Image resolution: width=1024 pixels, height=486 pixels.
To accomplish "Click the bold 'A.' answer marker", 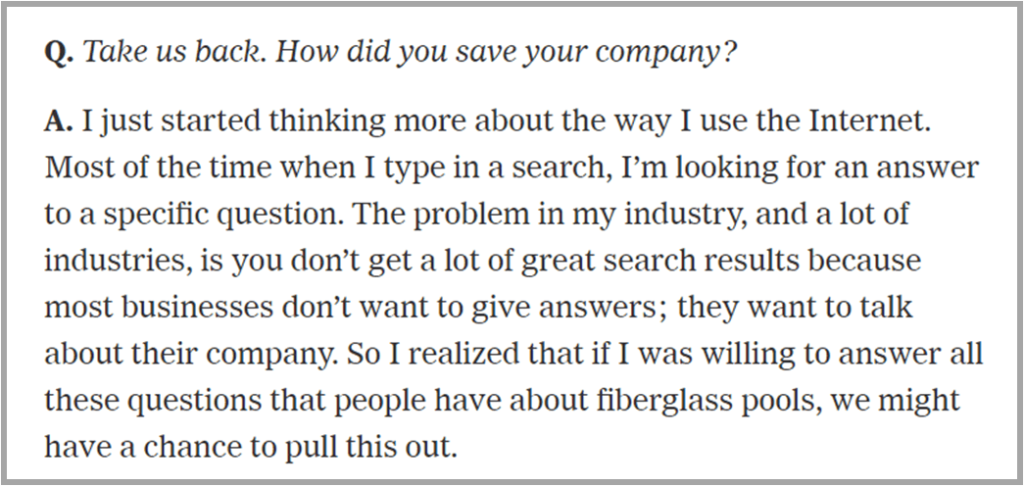I will click(x=59, y=122).
